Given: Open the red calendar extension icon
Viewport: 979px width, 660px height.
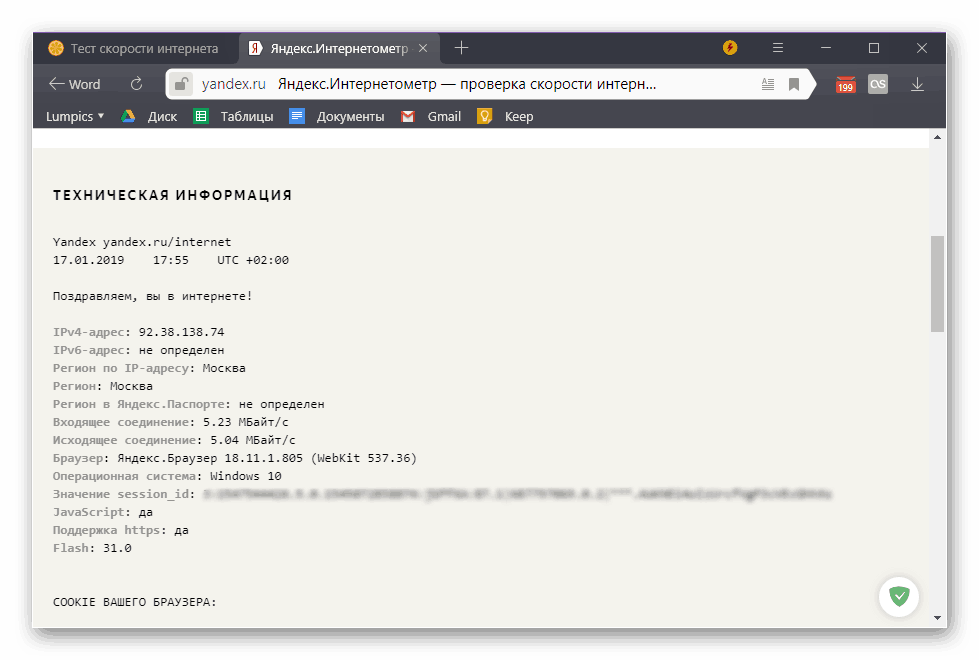Looking at the screenshot, I should [x=846, y=85].
